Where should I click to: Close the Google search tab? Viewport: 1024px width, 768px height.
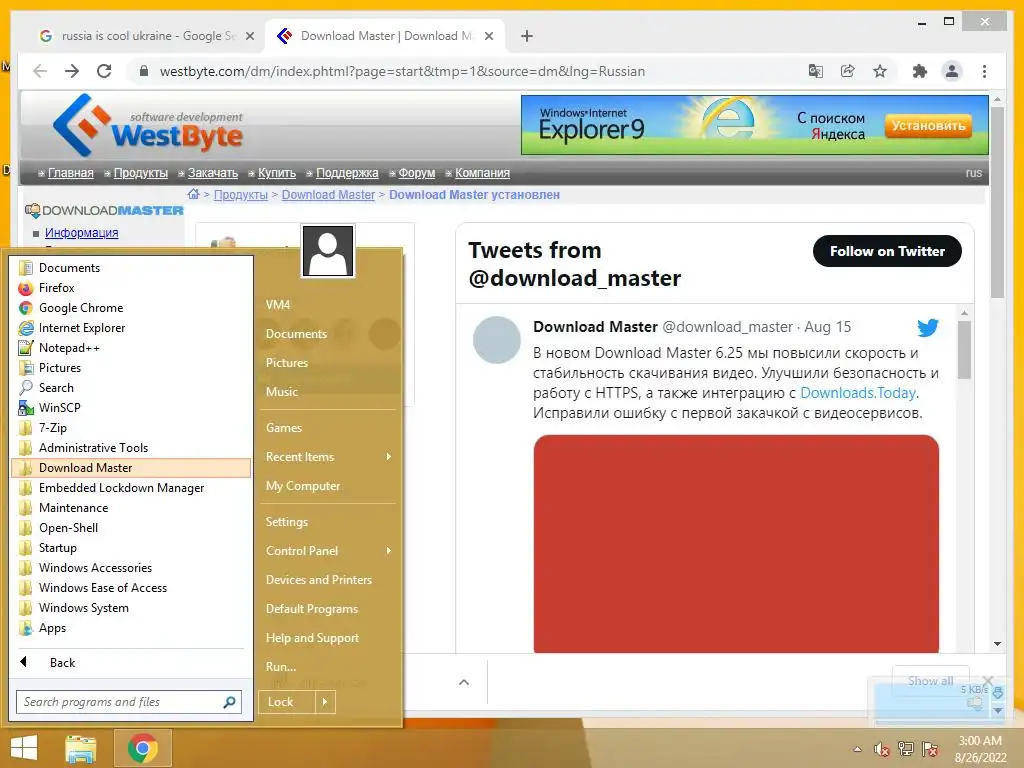click(x=249, y=36)
